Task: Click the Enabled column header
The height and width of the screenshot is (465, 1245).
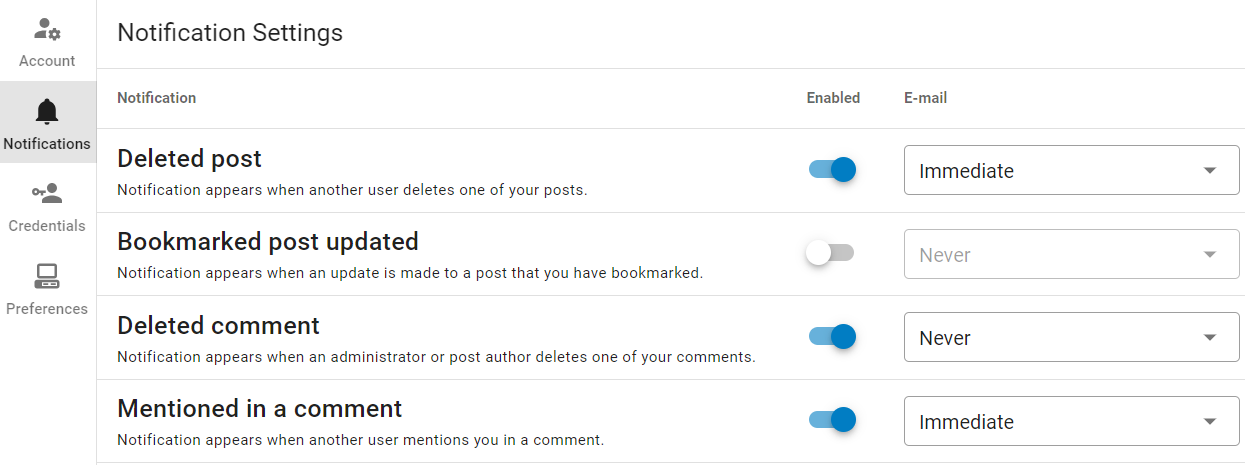Action: point(833,98)
